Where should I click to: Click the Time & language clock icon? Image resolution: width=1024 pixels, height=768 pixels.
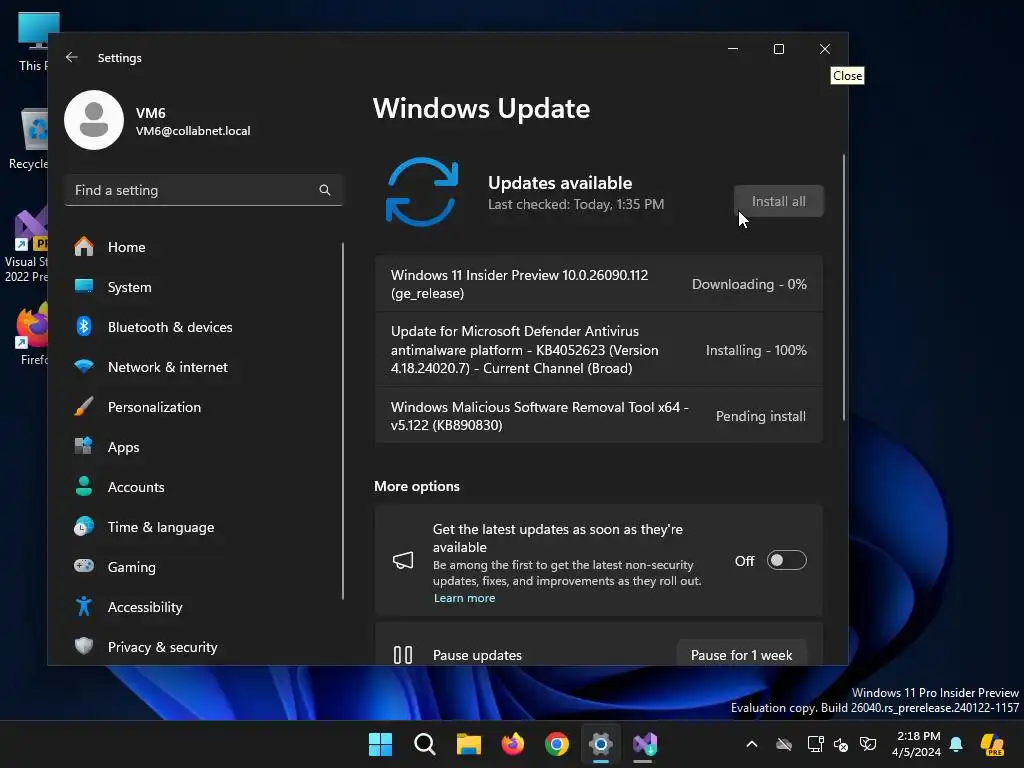(x=84, y=527)
